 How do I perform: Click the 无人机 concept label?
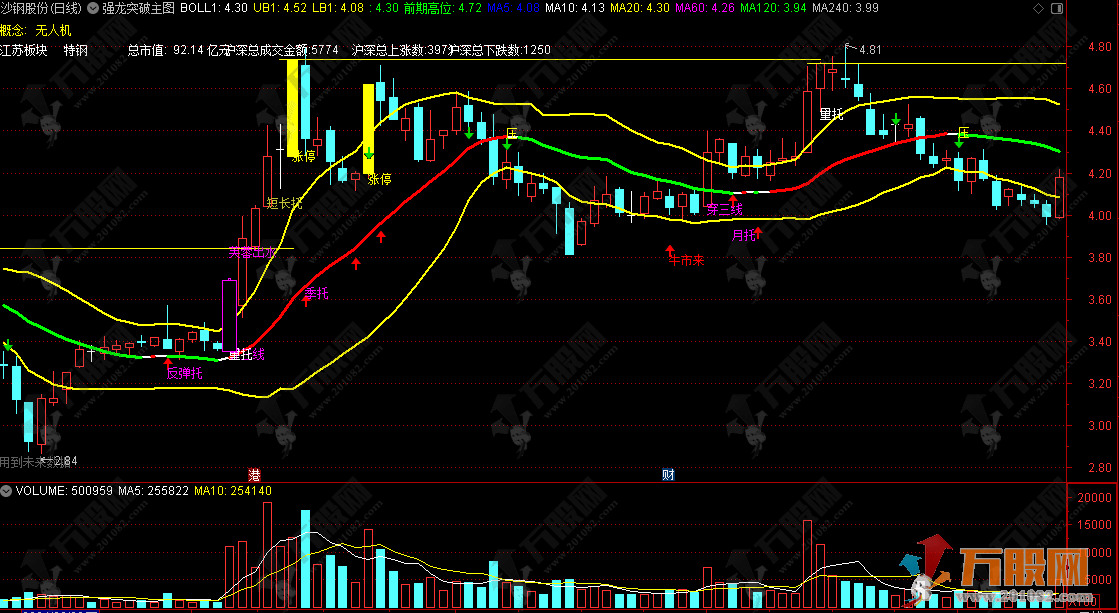(54, 31)
